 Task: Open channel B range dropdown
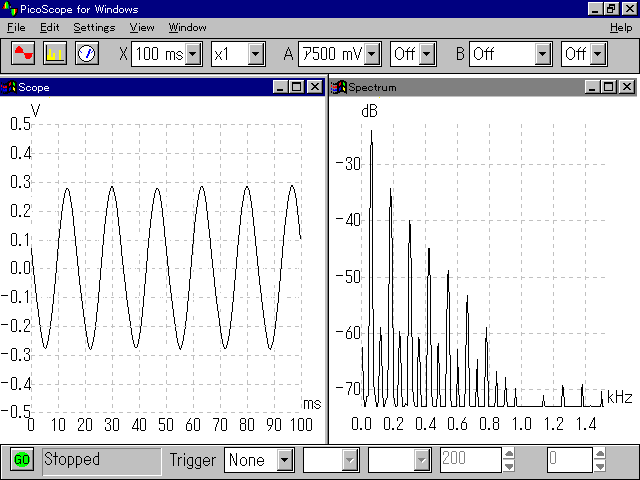(x=543, y=53)
